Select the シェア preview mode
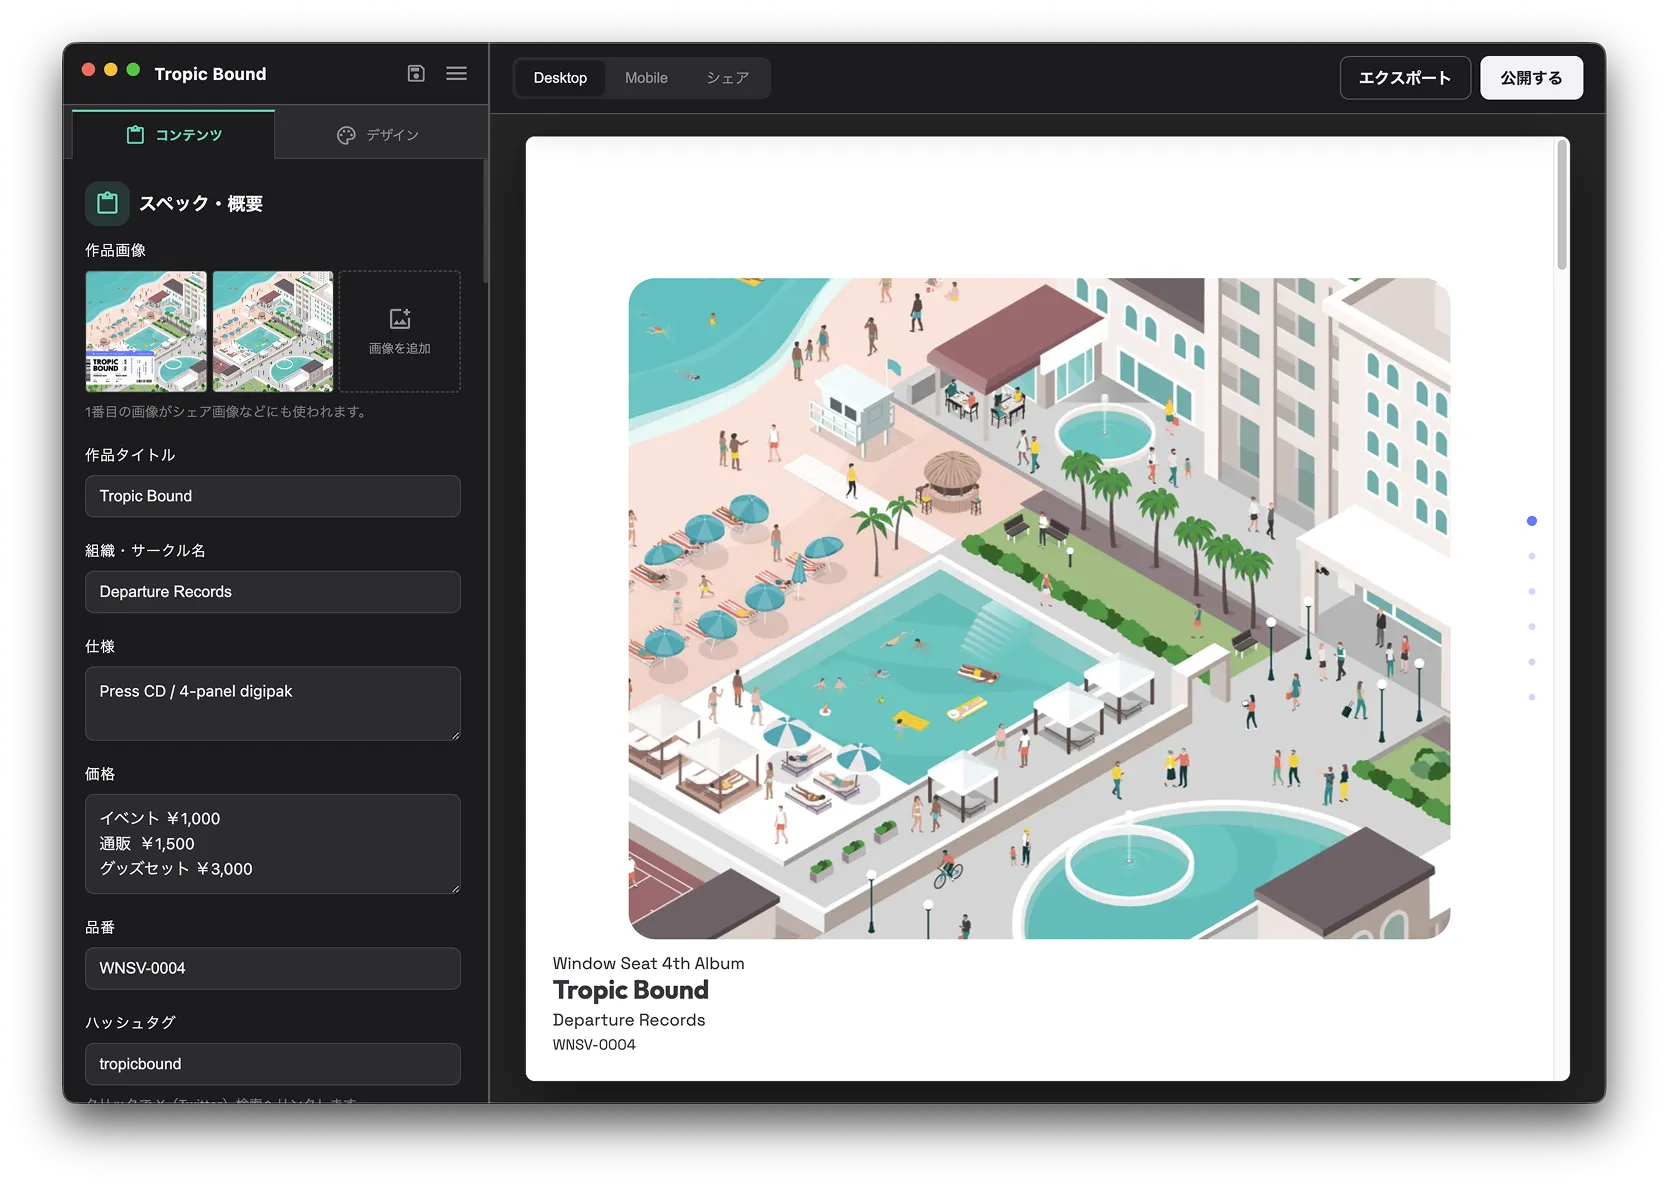 pyautogui.click(x=727, y=78)
